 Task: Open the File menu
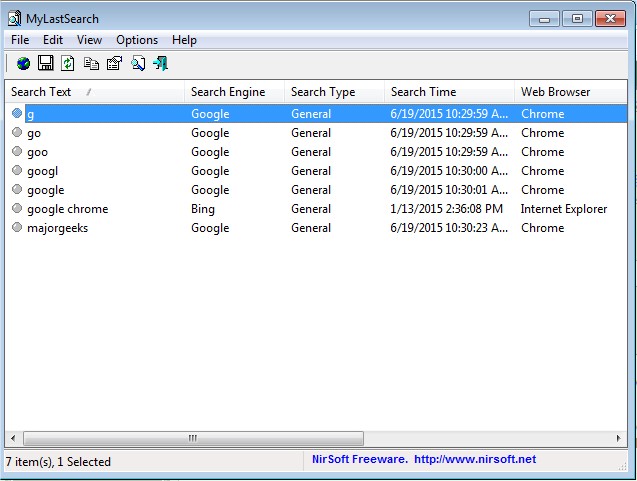coord(20,40)
